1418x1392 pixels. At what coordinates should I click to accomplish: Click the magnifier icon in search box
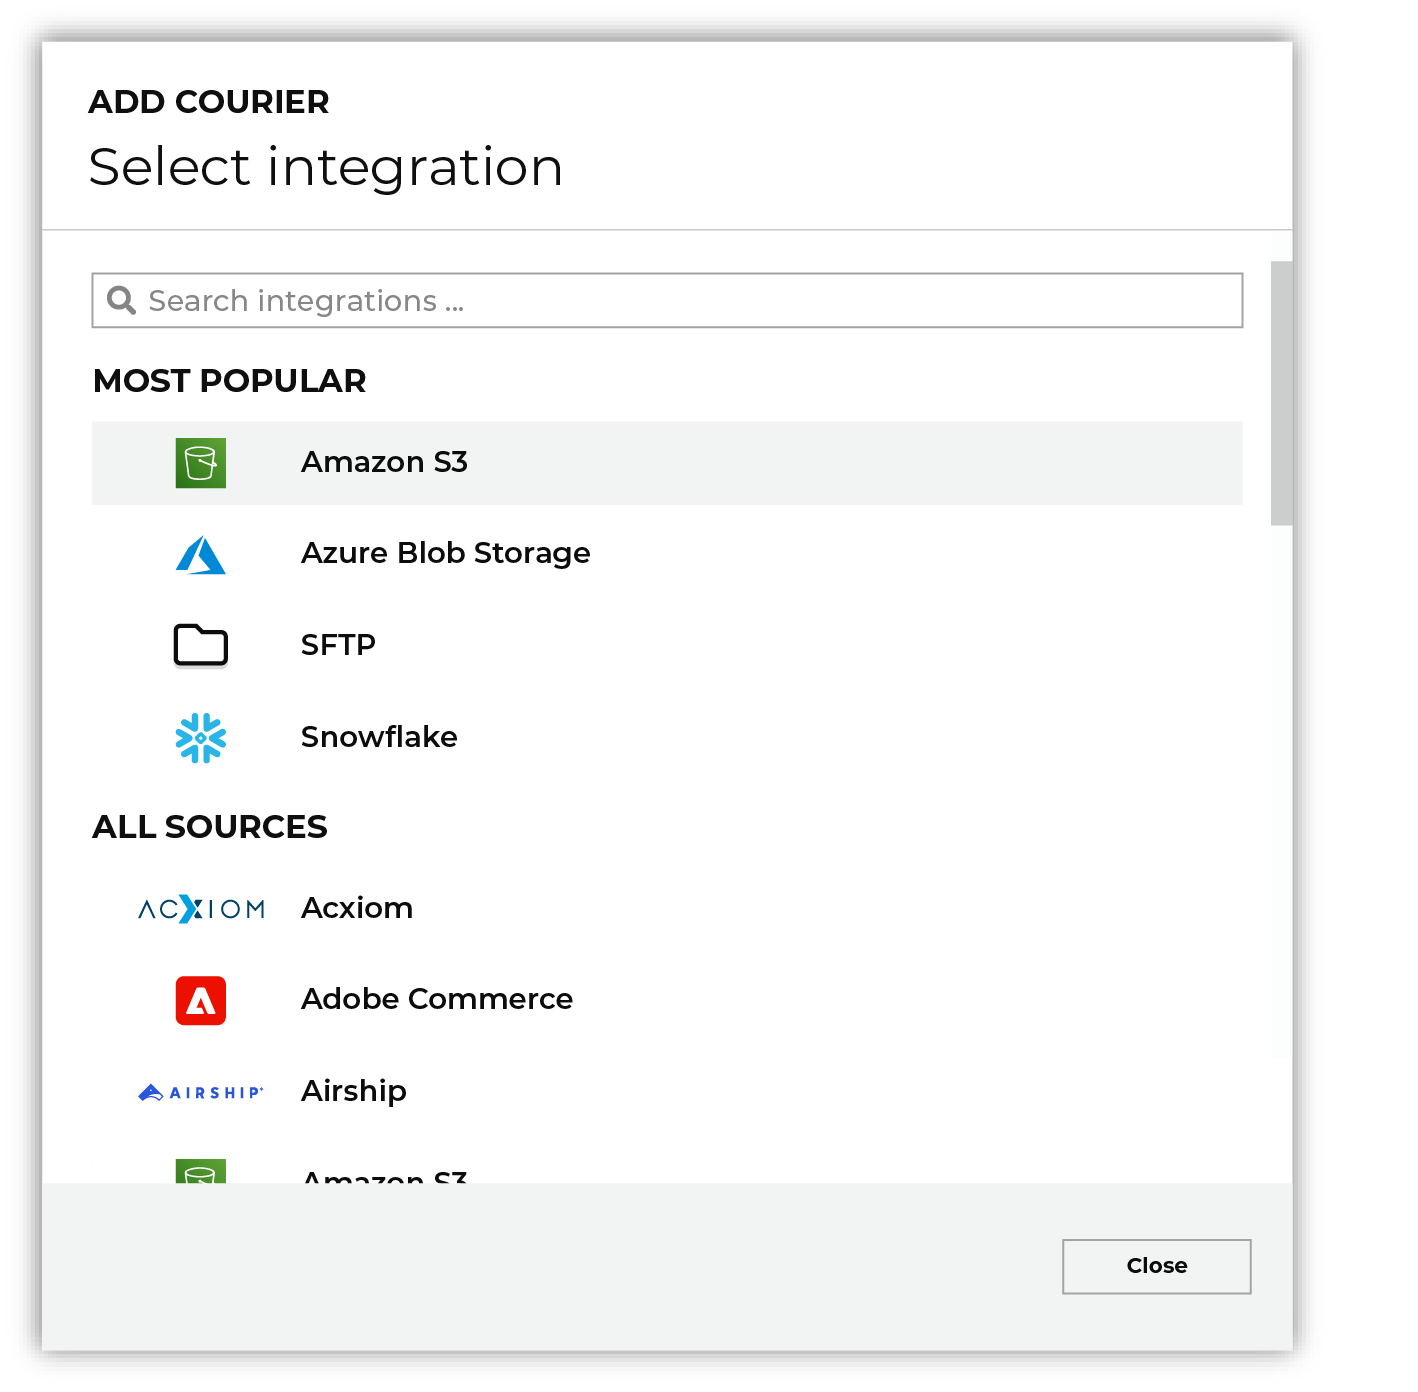point(121,300)
